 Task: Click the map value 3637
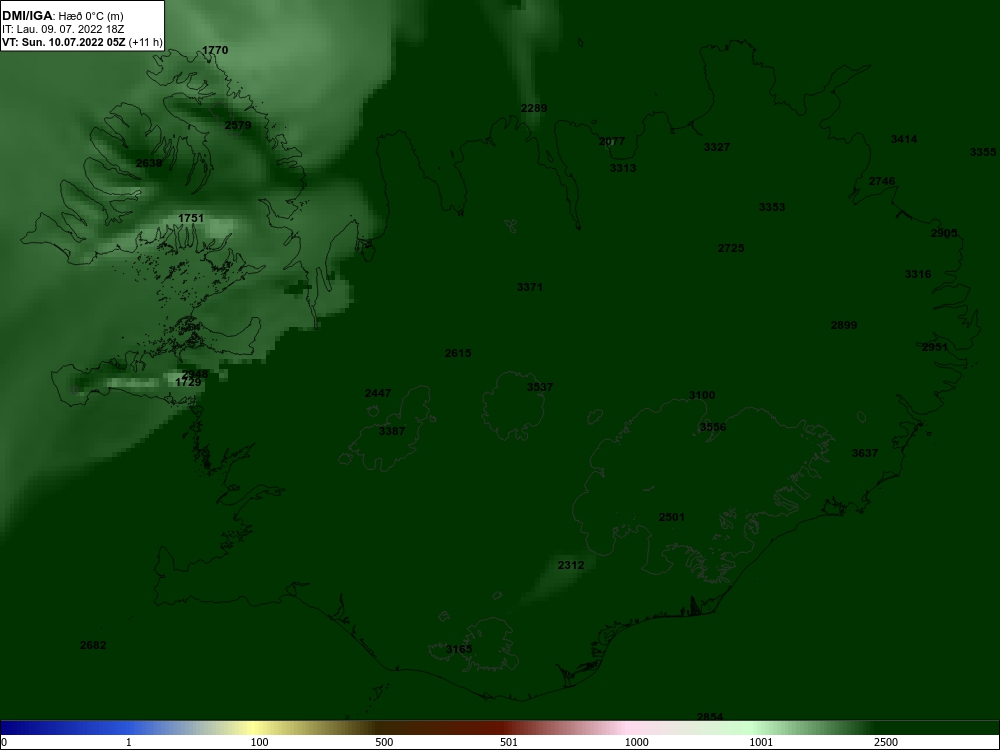[865, 453]
